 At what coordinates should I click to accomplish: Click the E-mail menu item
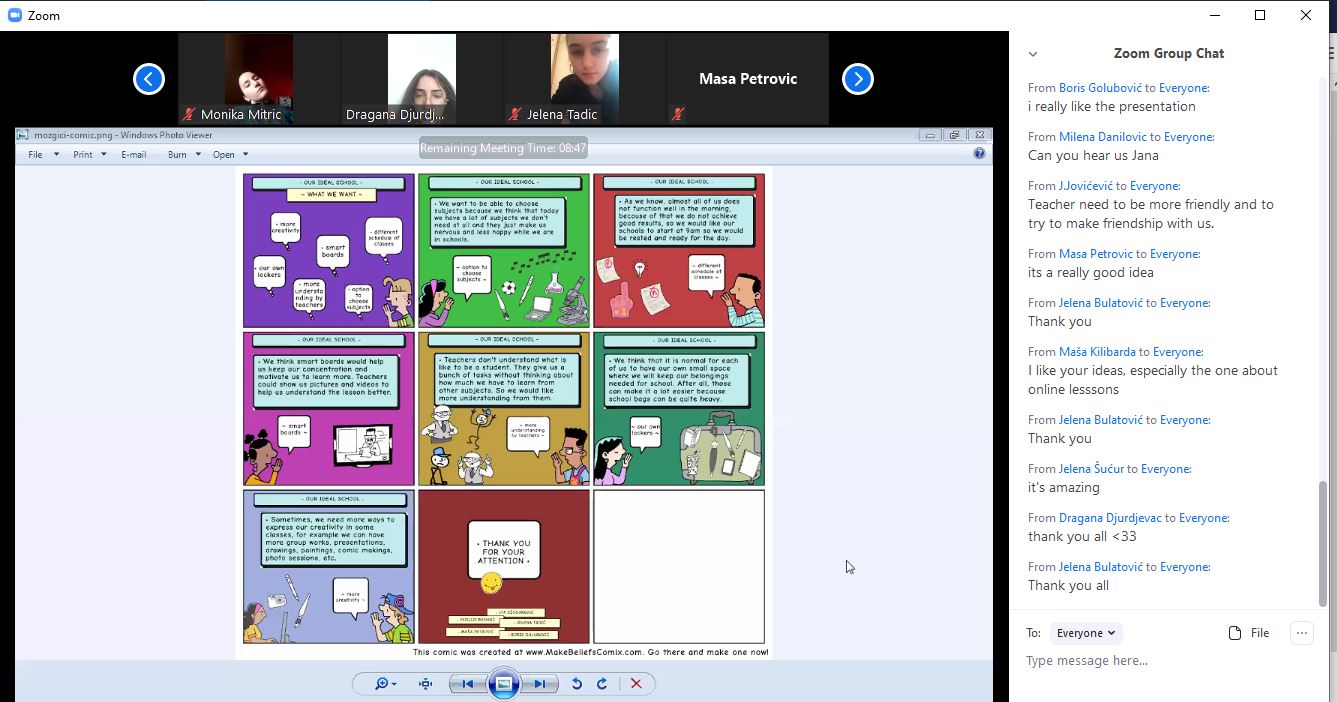pyautogui.click(x=134, y=155)
